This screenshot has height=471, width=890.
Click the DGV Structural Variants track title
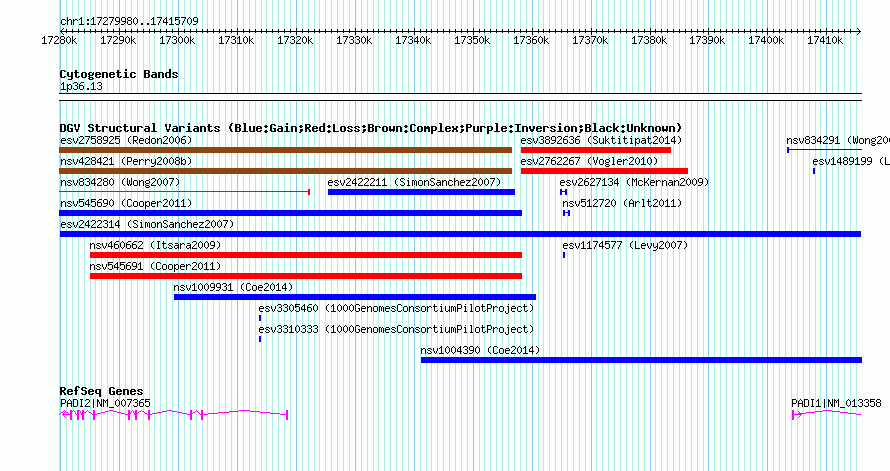click(371, 128)
